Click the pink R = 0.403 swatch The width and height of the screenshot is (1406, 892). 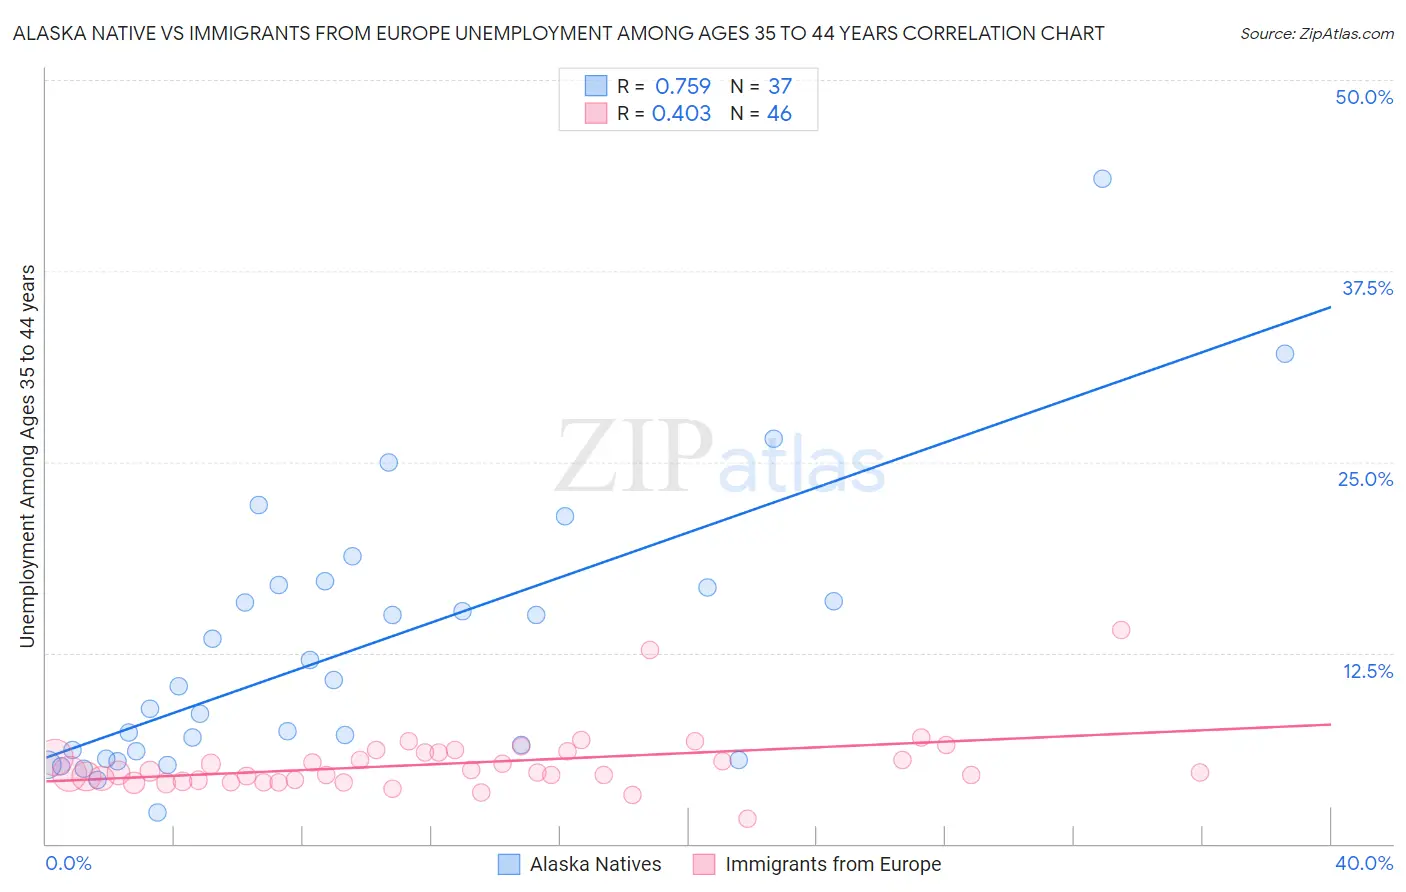point(596,113)
